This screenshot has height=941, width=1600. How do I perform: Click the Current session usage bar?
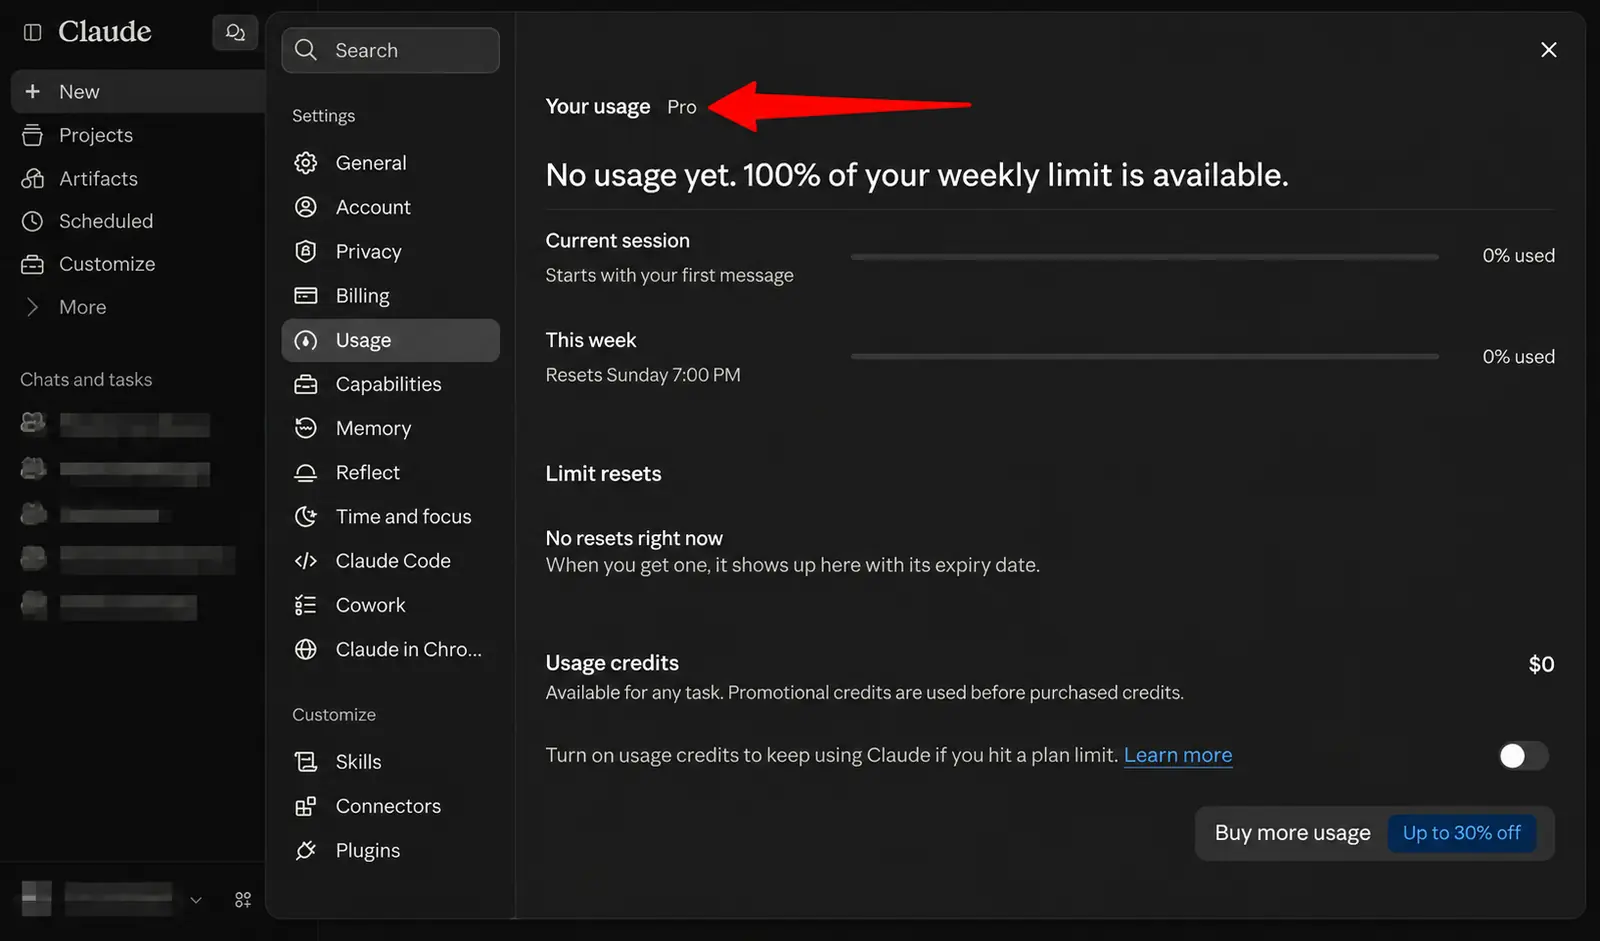point(1144,257)
